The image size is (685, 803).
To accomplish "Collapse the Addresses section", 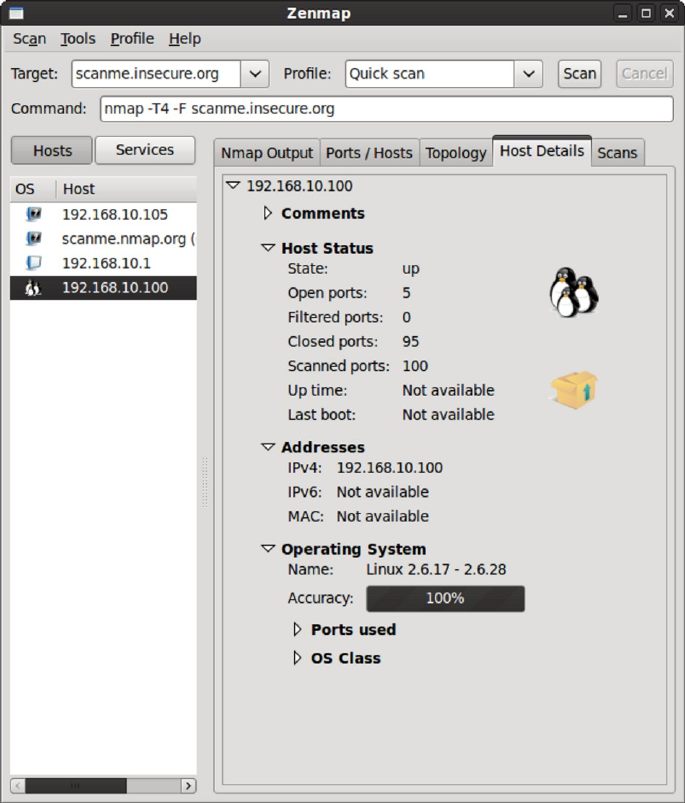I will pyautogui.click(x=268, y=447).
